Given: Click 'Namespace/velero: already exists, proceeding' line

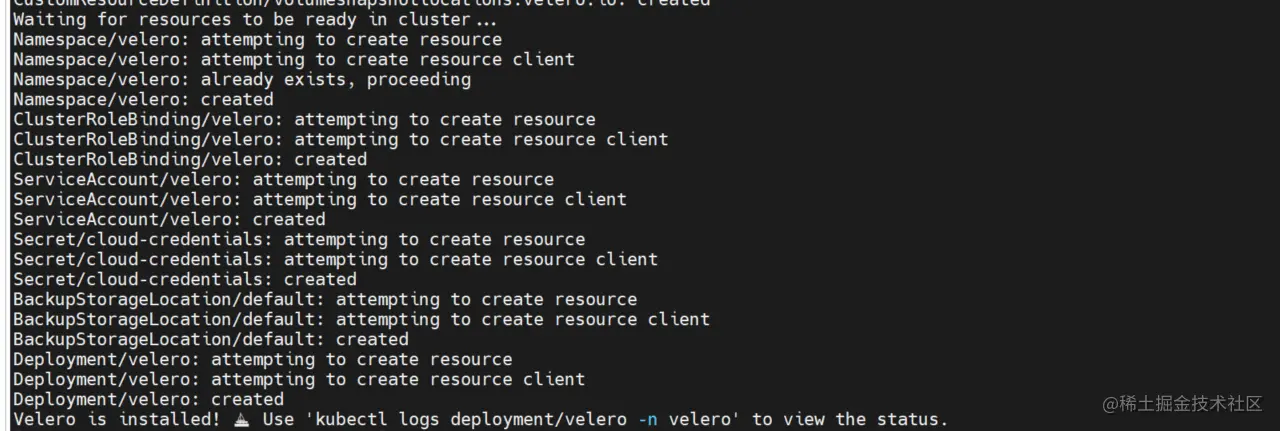Looking at the screenshot, I should [x=242, y=79].
